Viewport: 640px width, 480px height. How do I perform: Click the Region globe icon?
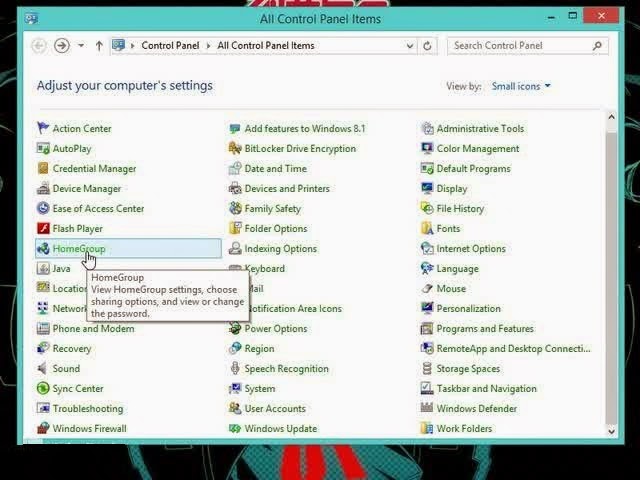(x=235, y=348)
